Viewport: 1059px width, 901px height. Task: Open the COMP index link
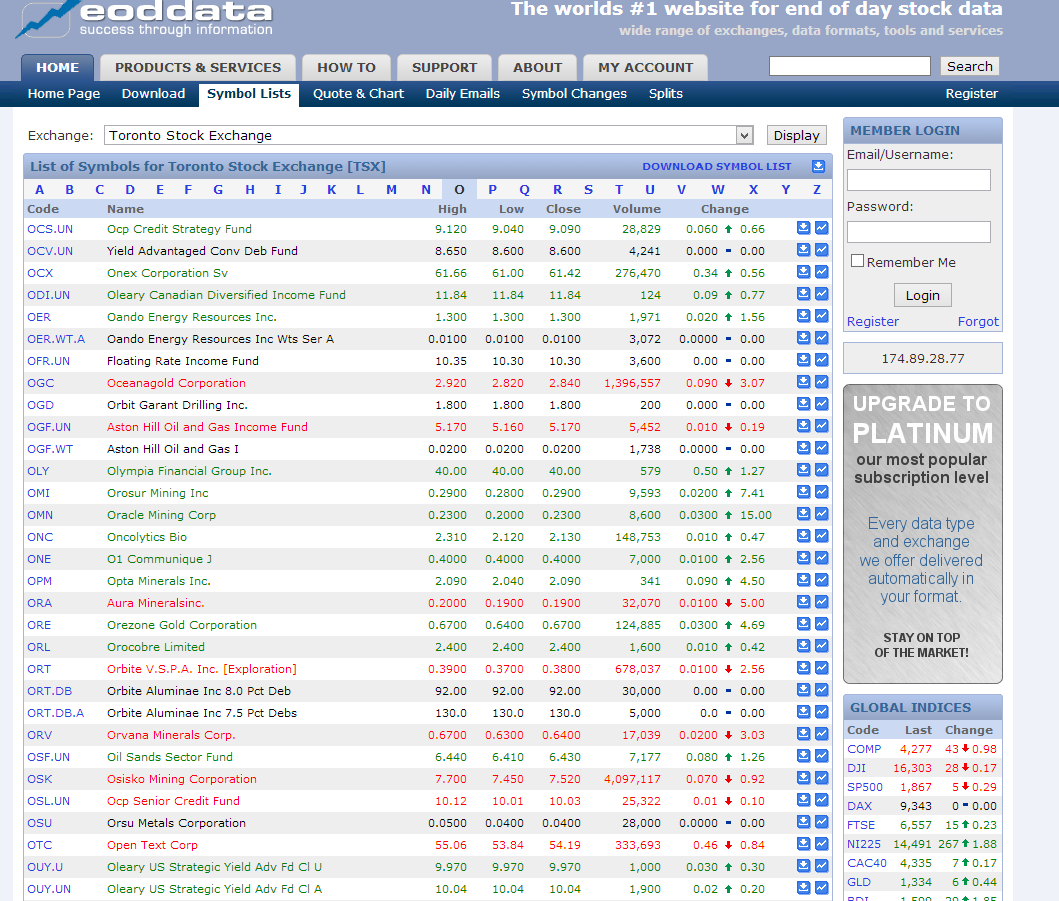pos(864,749)
